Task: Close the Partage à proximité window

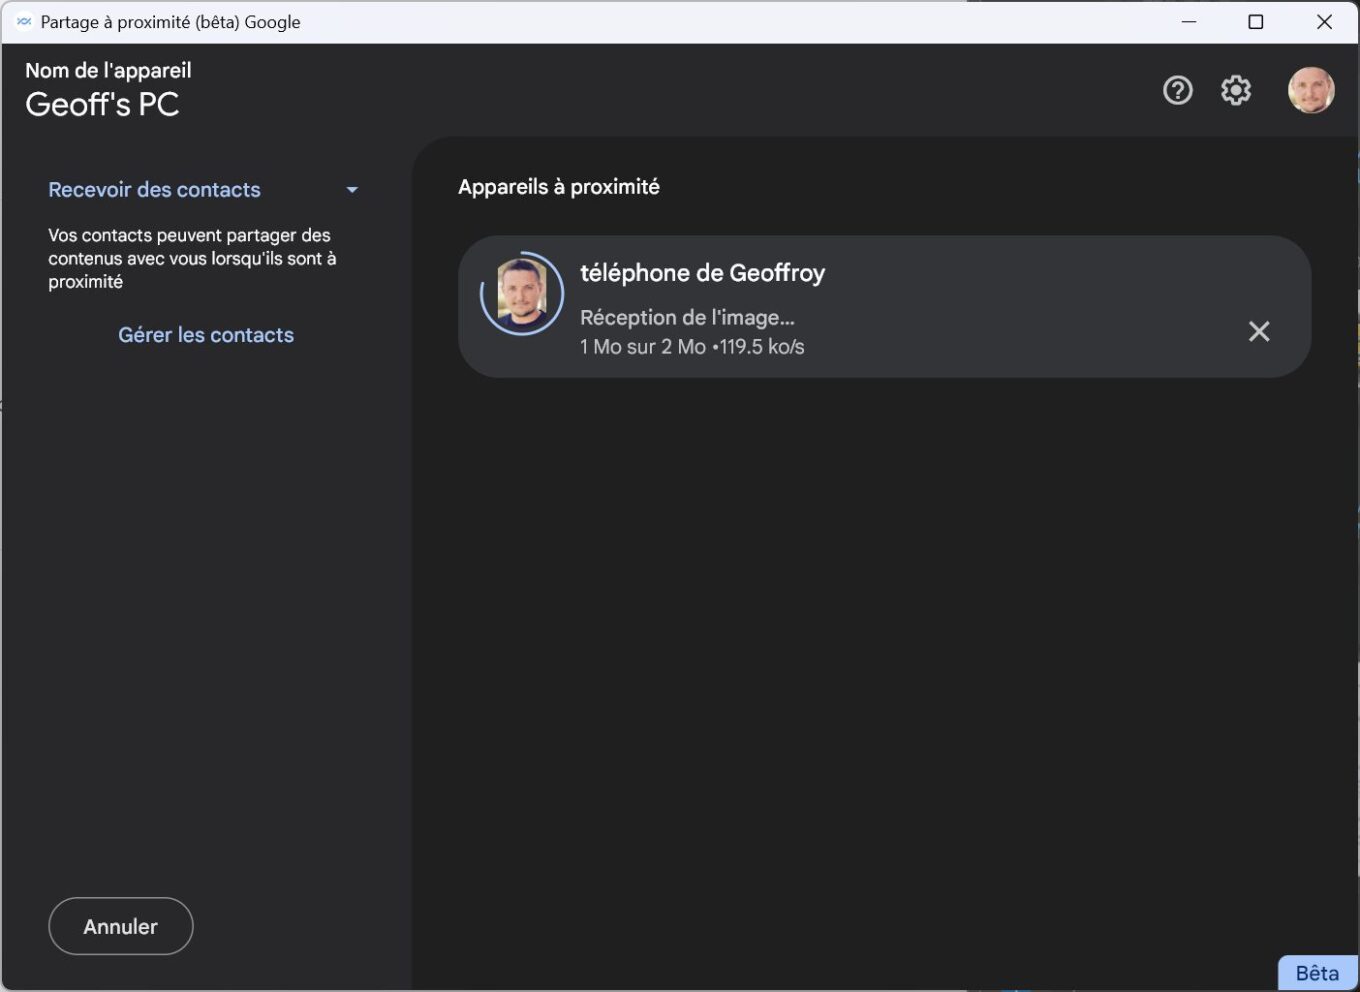Action: click(1324, 22)
